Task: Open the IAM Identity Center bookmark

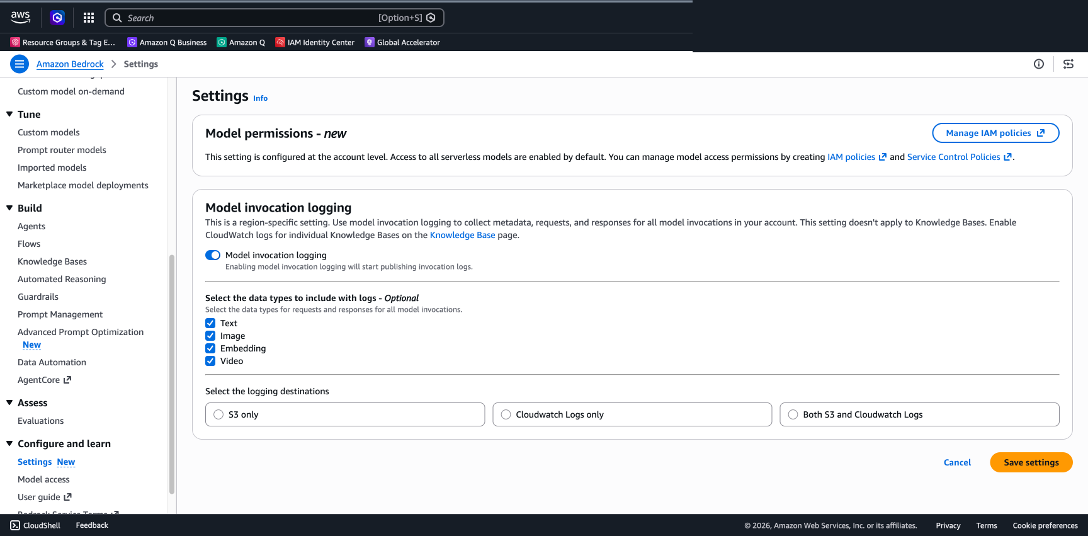Action: click(314, 42)
